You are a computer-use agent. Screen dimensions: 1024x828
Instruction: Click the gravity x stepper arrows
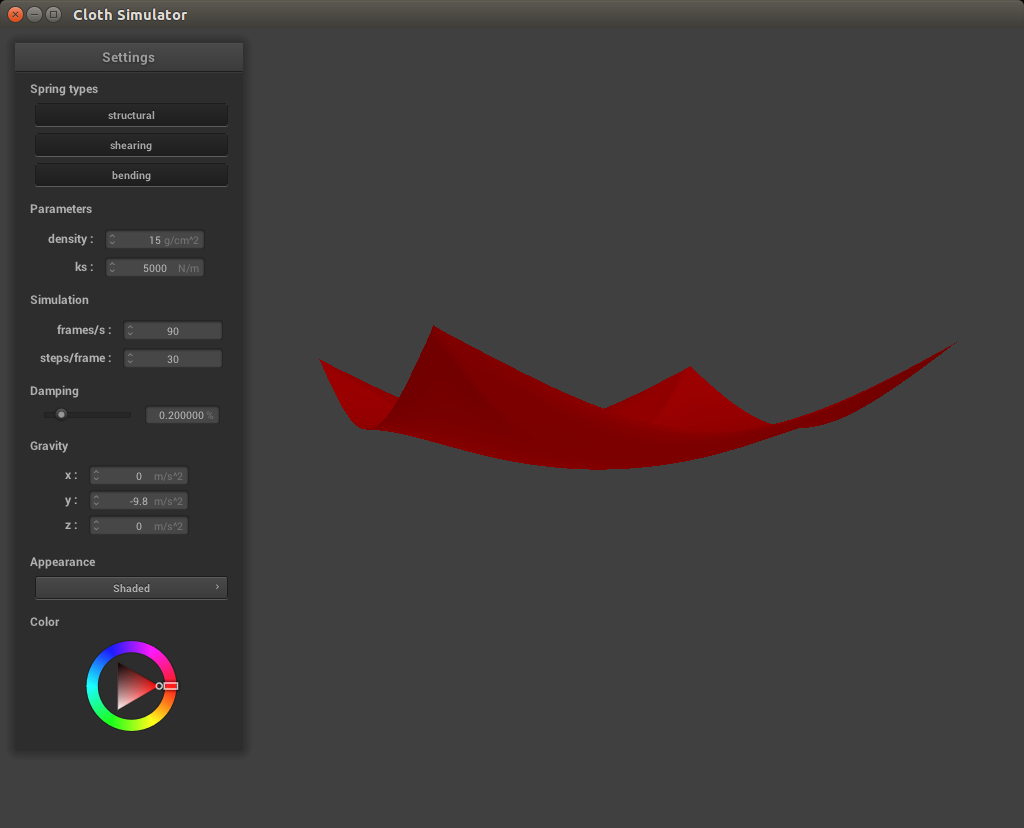point(97,476)
